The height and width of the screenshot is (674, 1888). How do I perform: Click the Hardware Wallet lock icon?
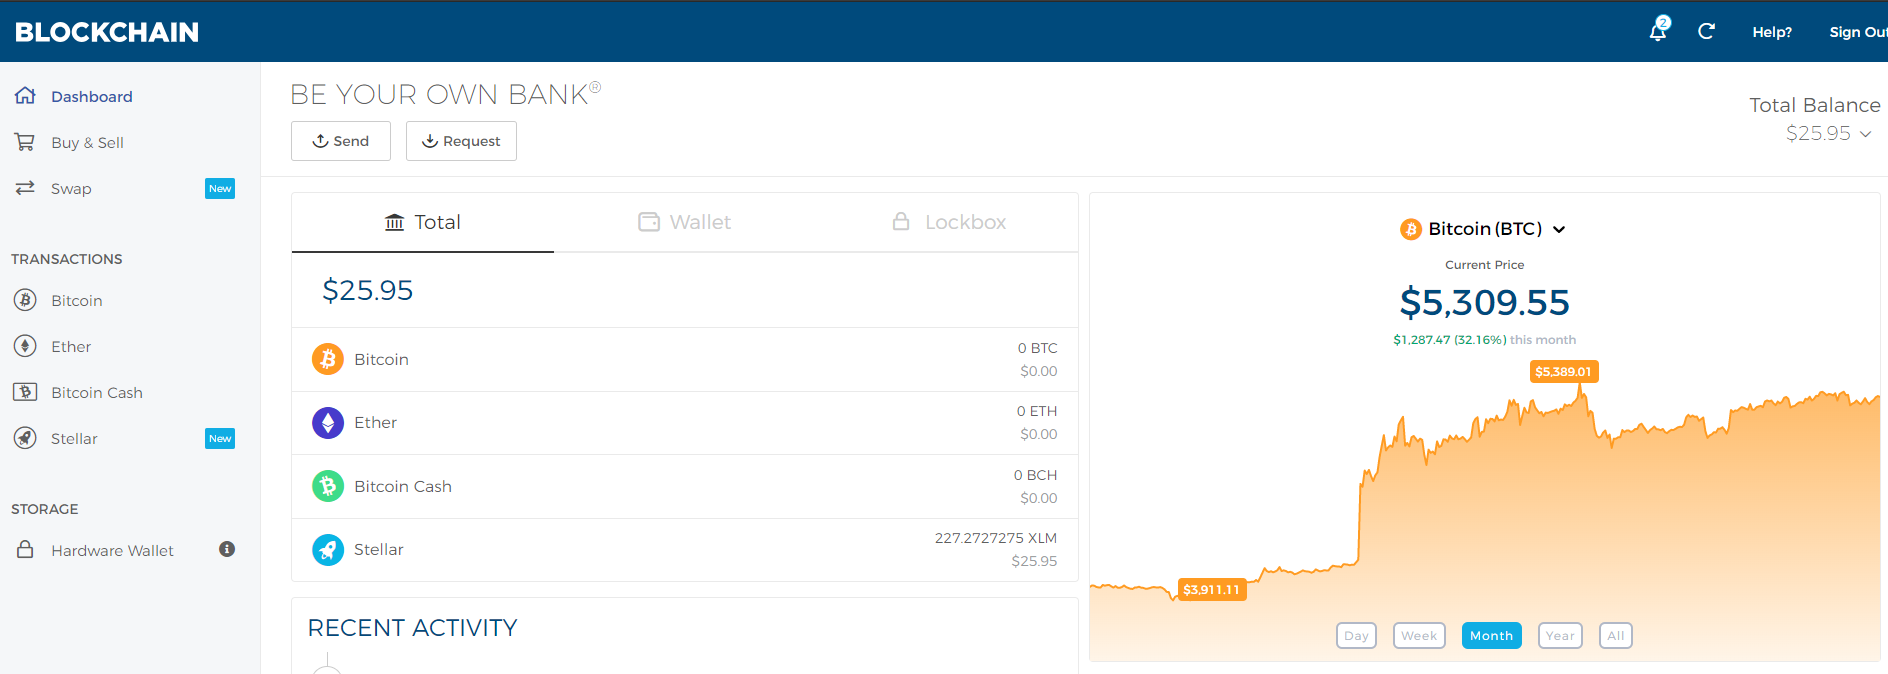[25, 549]
